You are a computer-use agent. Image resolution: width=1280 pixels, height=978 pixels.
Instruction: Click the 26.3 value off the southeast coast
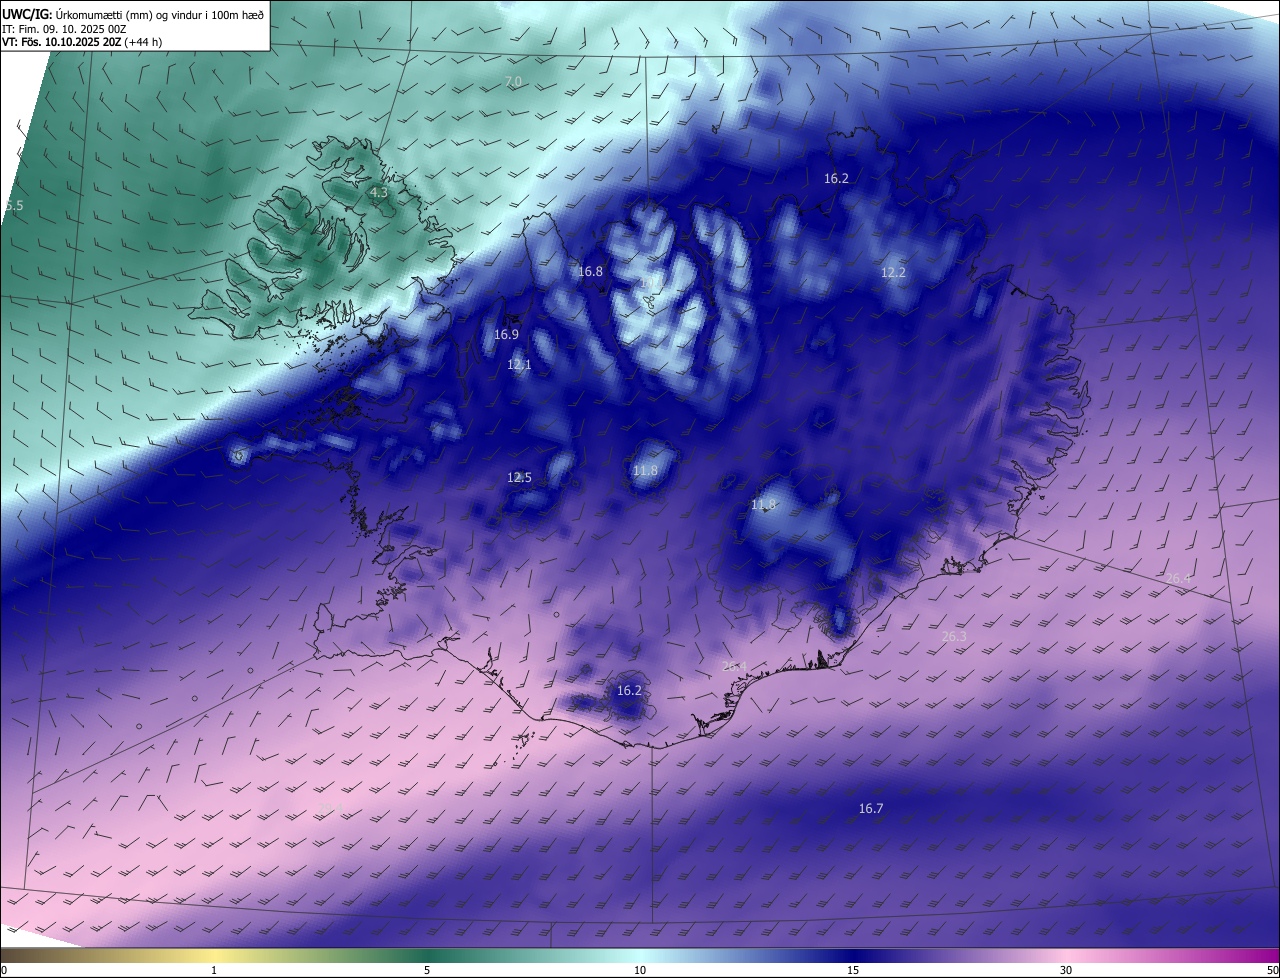(955, 637)
